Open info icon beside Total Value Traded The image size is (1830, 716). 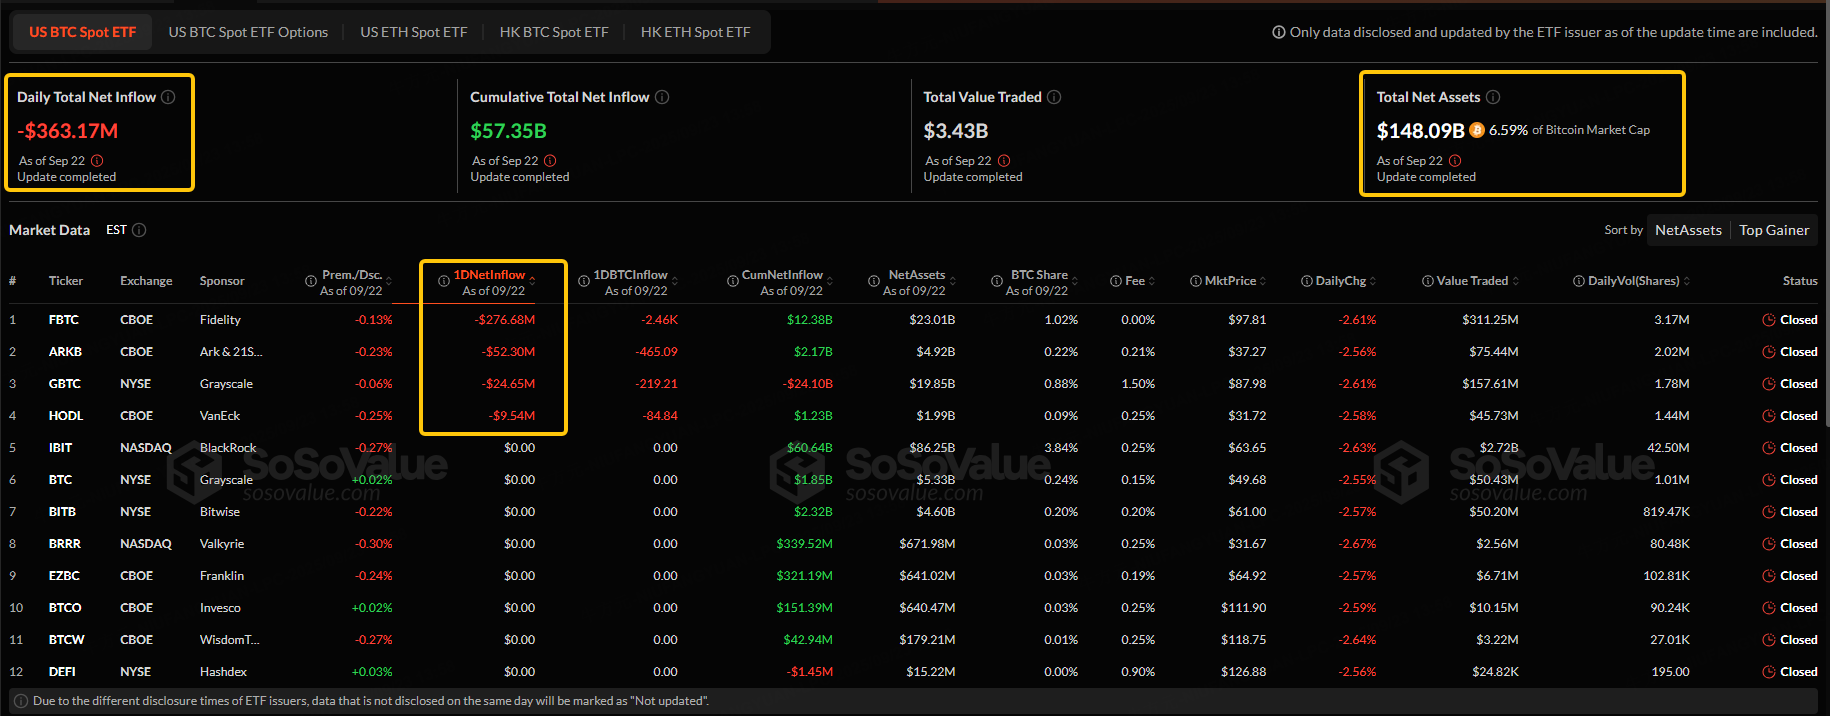pos(1054,97)
